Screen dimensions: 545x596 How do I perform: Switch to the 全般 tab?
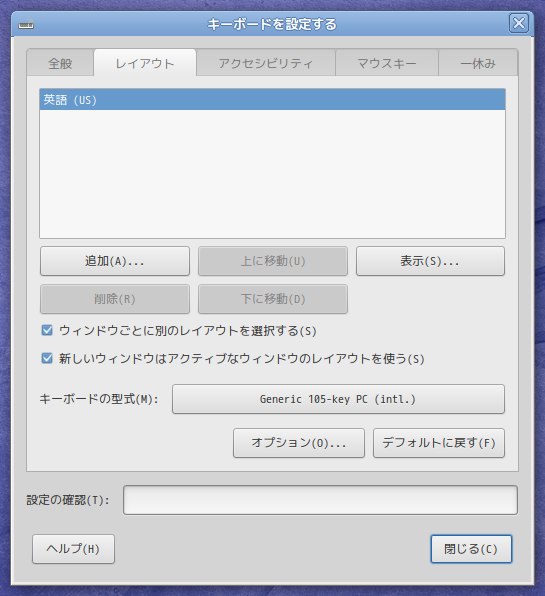[60, 63]
